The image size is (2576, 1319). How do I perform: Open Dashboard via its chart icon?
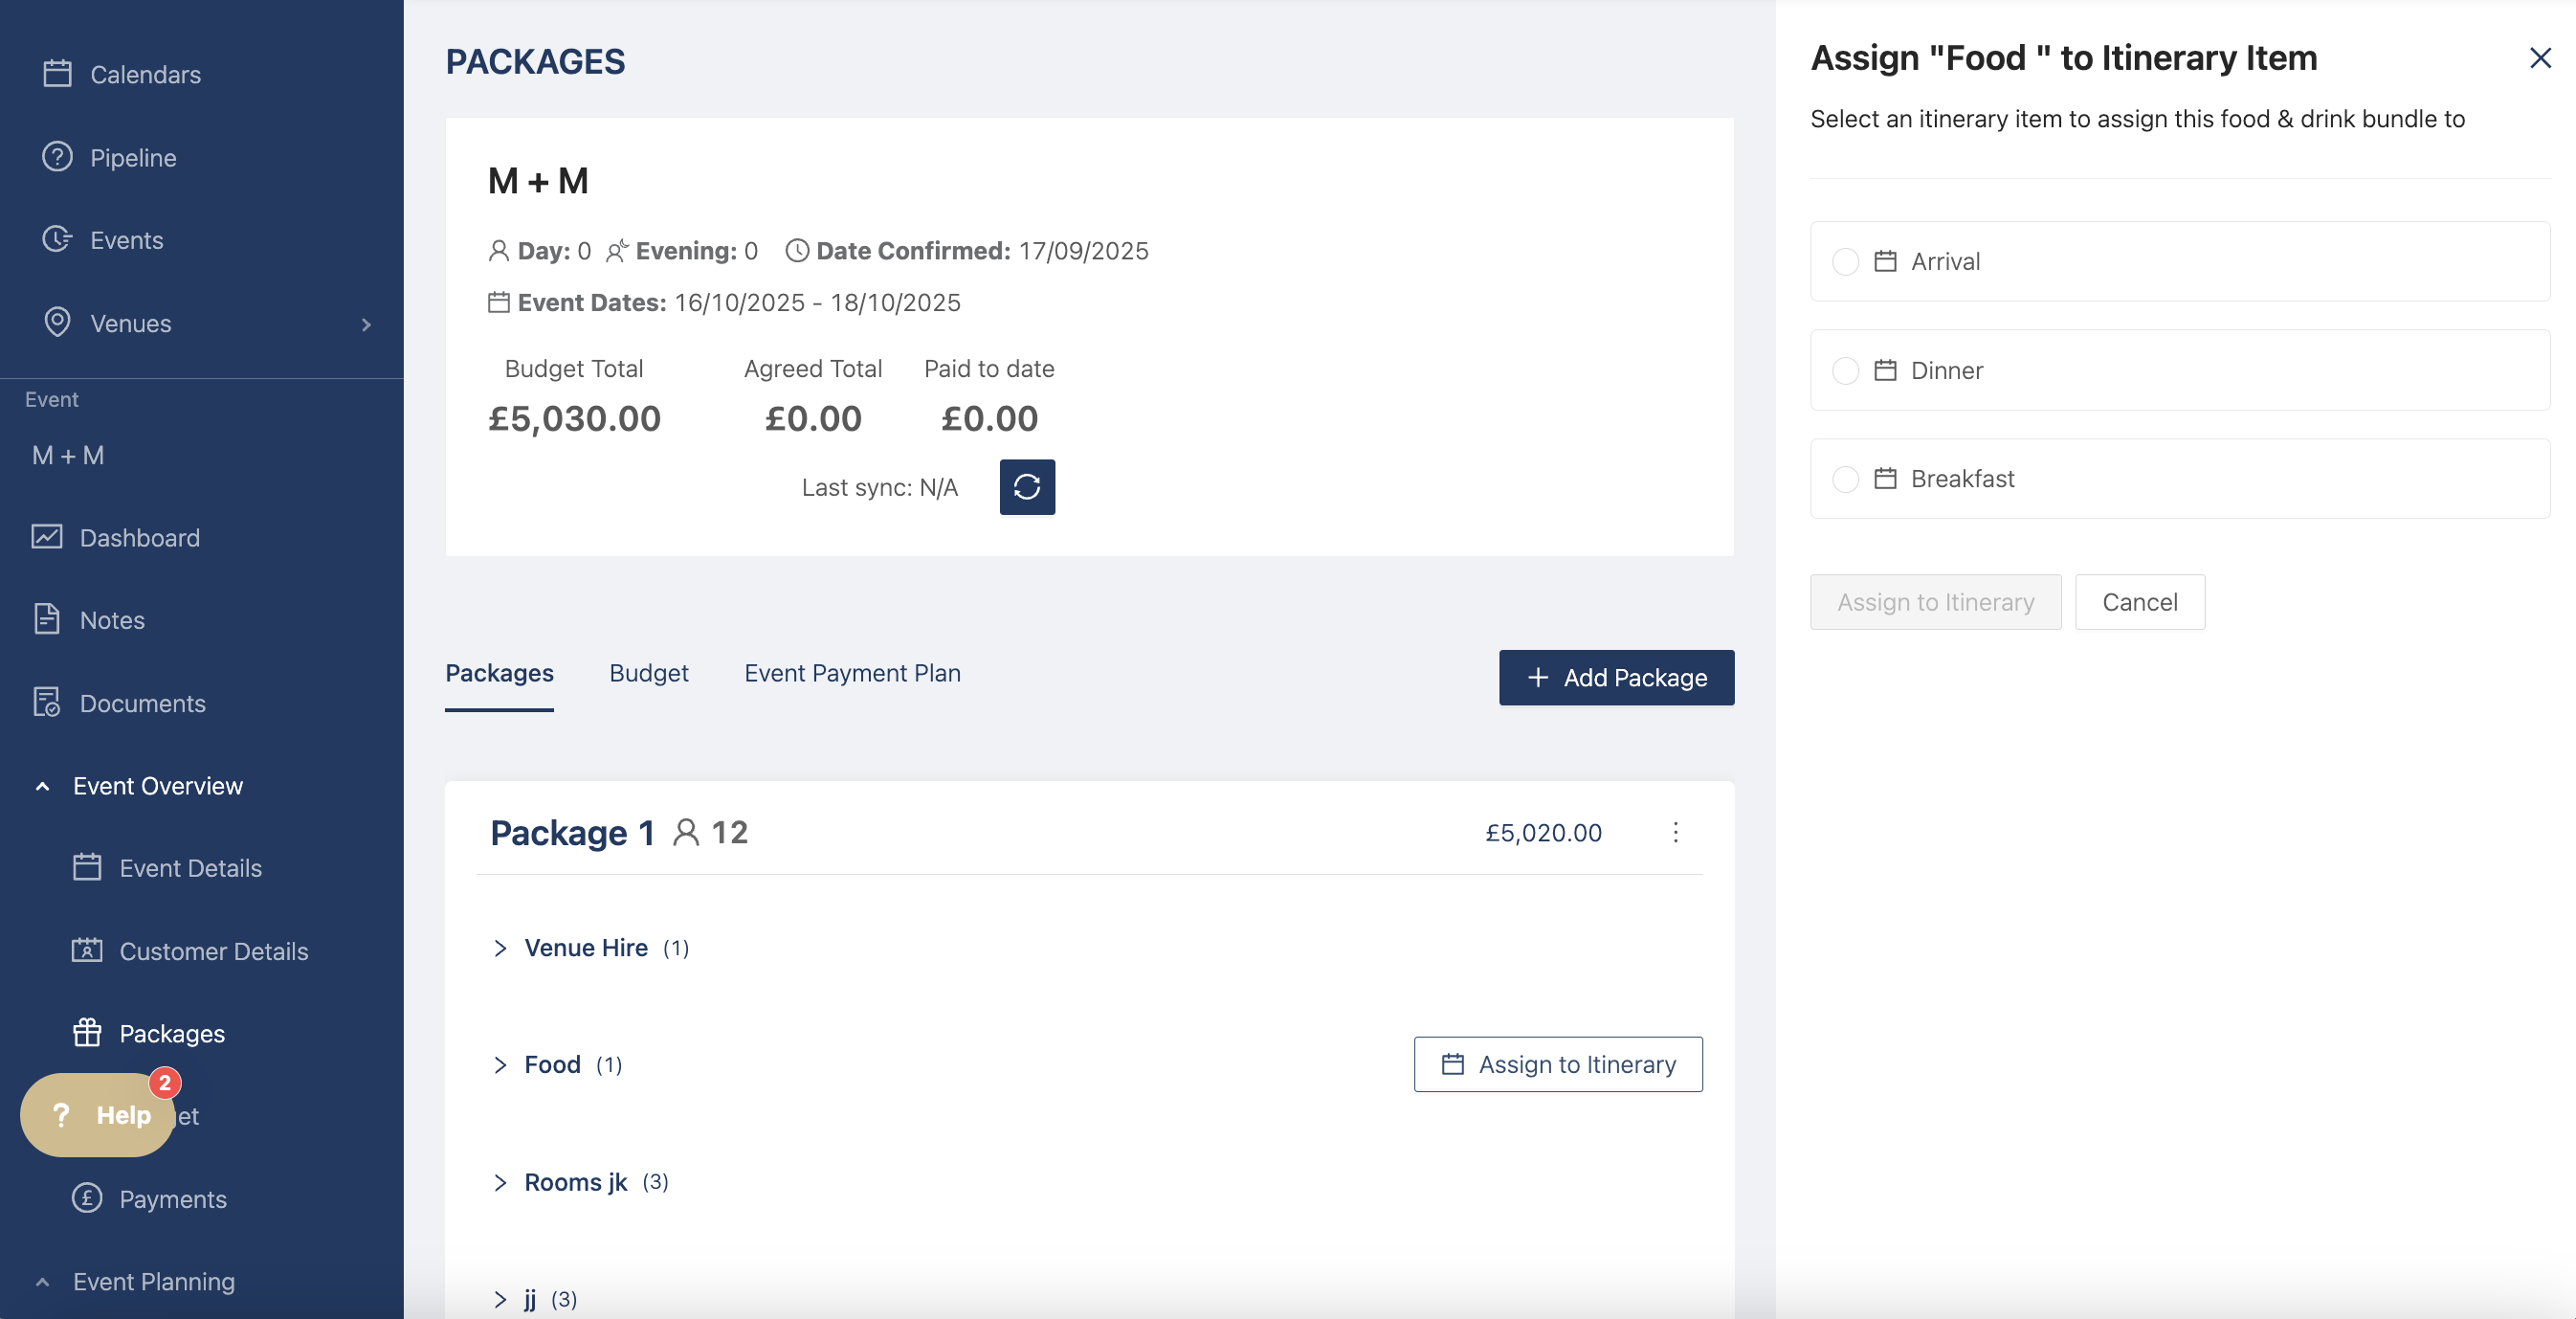pos(47,537)
